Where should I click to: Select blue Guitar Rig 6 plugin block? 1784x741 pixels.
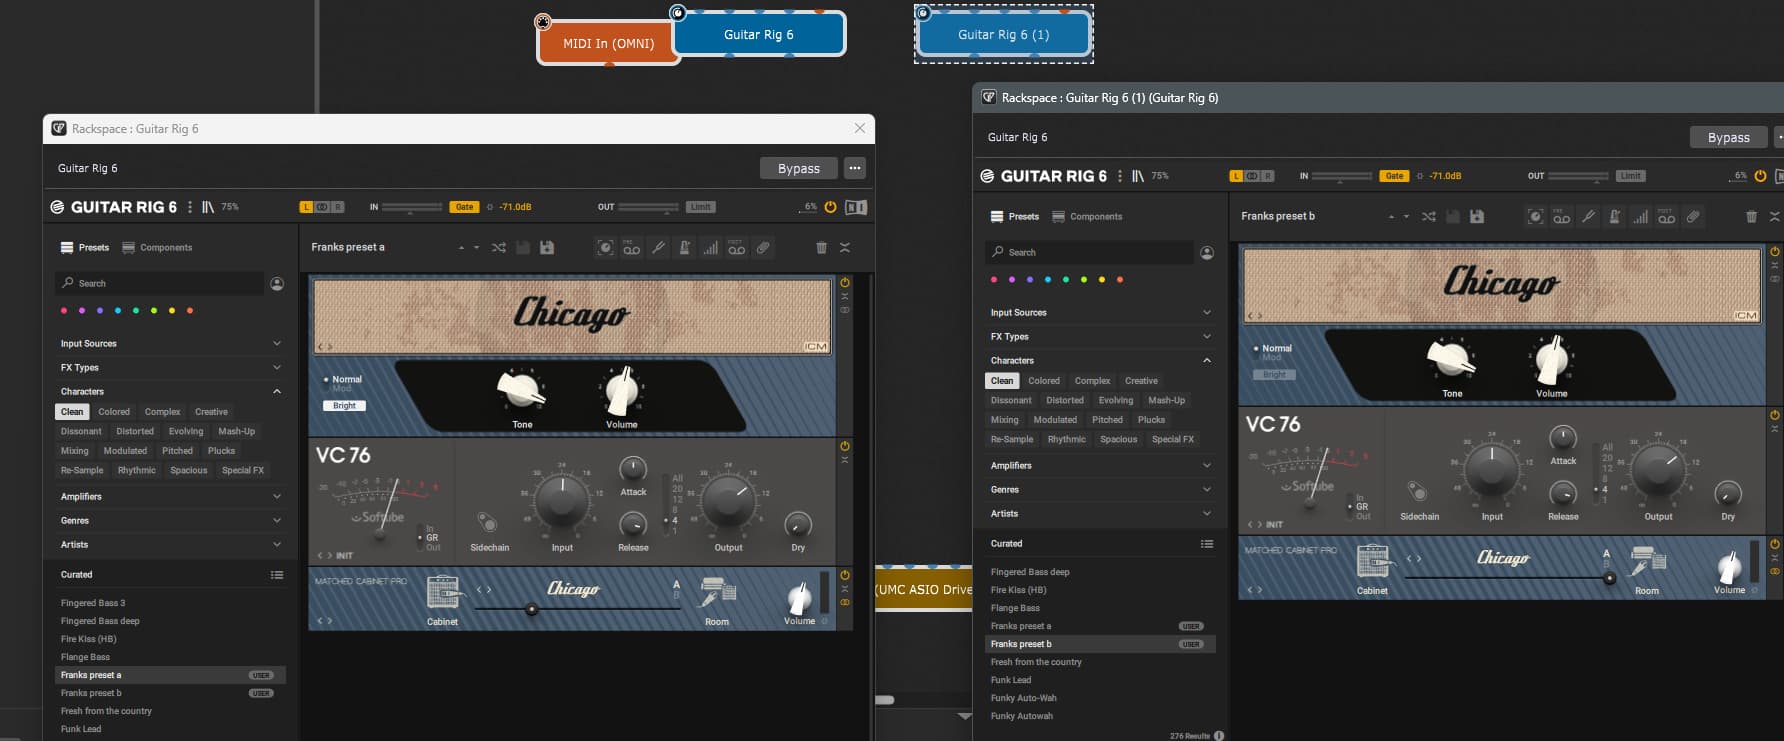759,34
